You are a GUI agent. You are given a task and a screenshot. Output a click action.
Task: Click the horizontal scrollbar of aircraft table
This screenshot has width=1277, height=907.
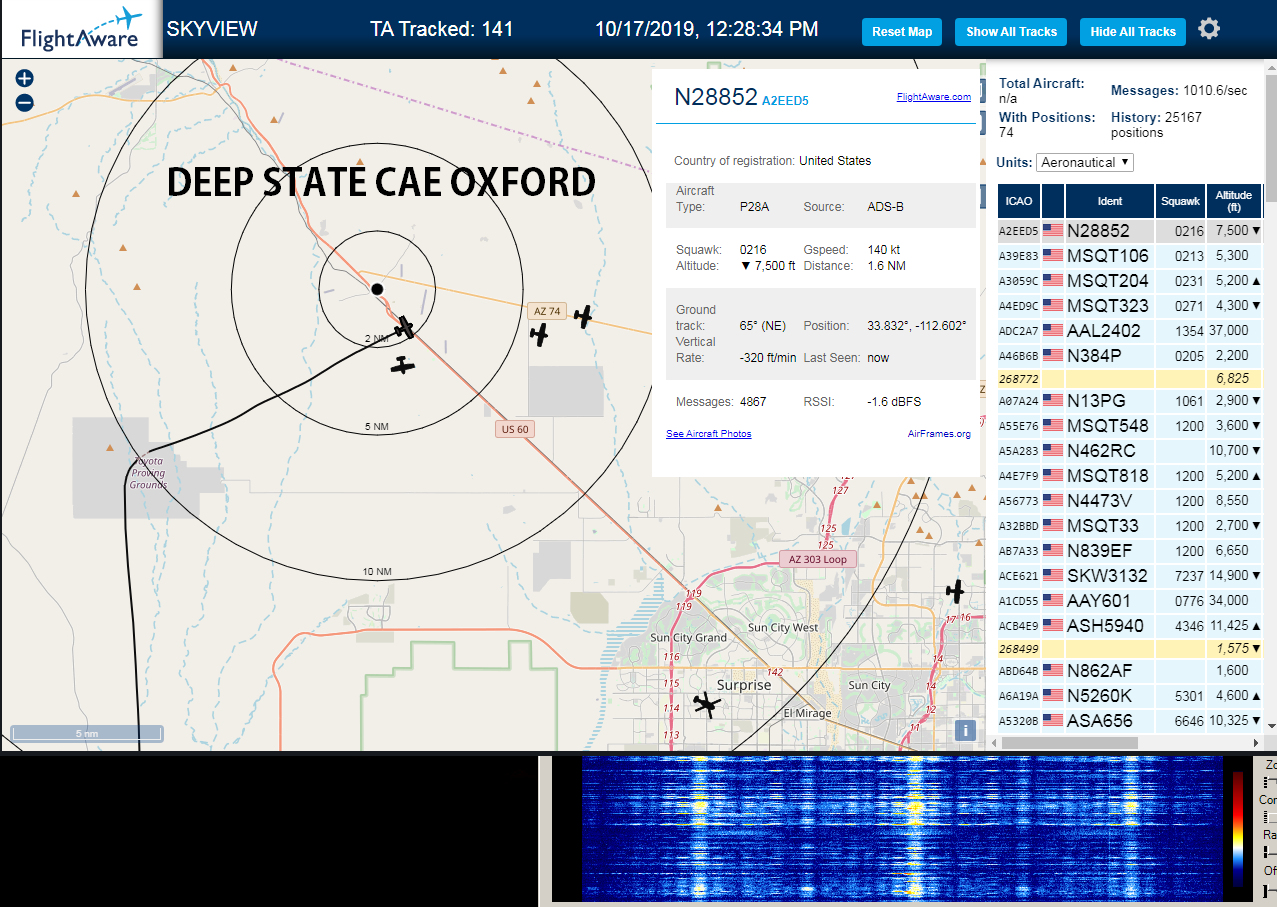point(1069,742)
